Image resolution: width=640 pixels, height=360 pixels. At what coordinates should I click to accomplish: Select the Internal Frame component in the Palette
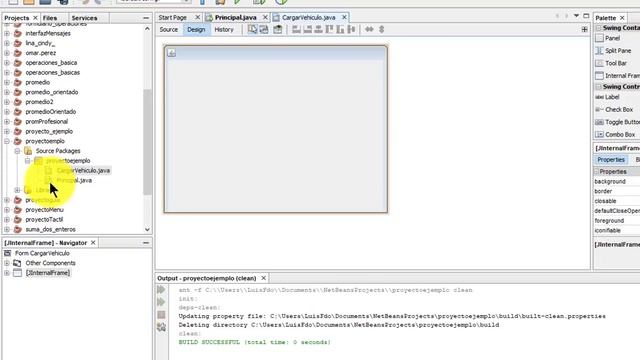617,76
